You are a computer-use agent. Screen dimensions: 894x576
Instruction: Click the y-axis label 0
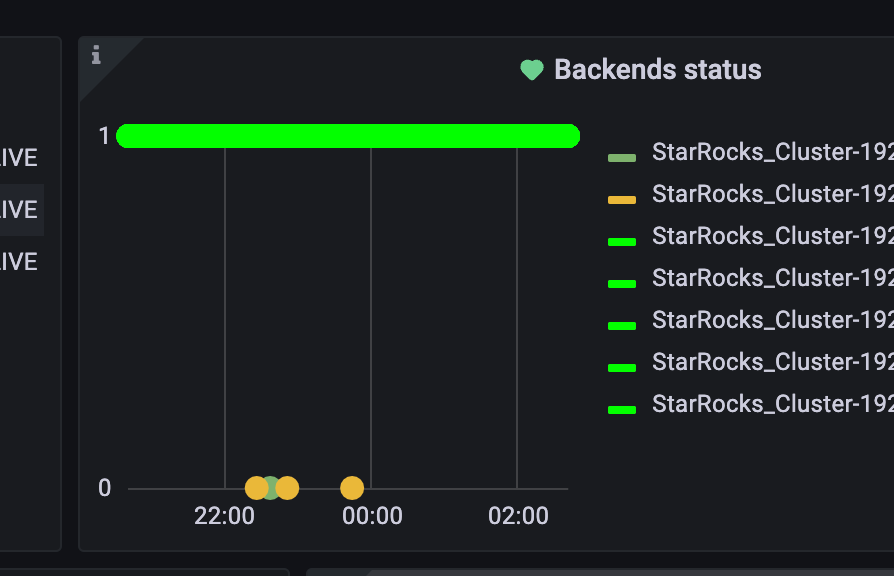click(x=105, y=488)
